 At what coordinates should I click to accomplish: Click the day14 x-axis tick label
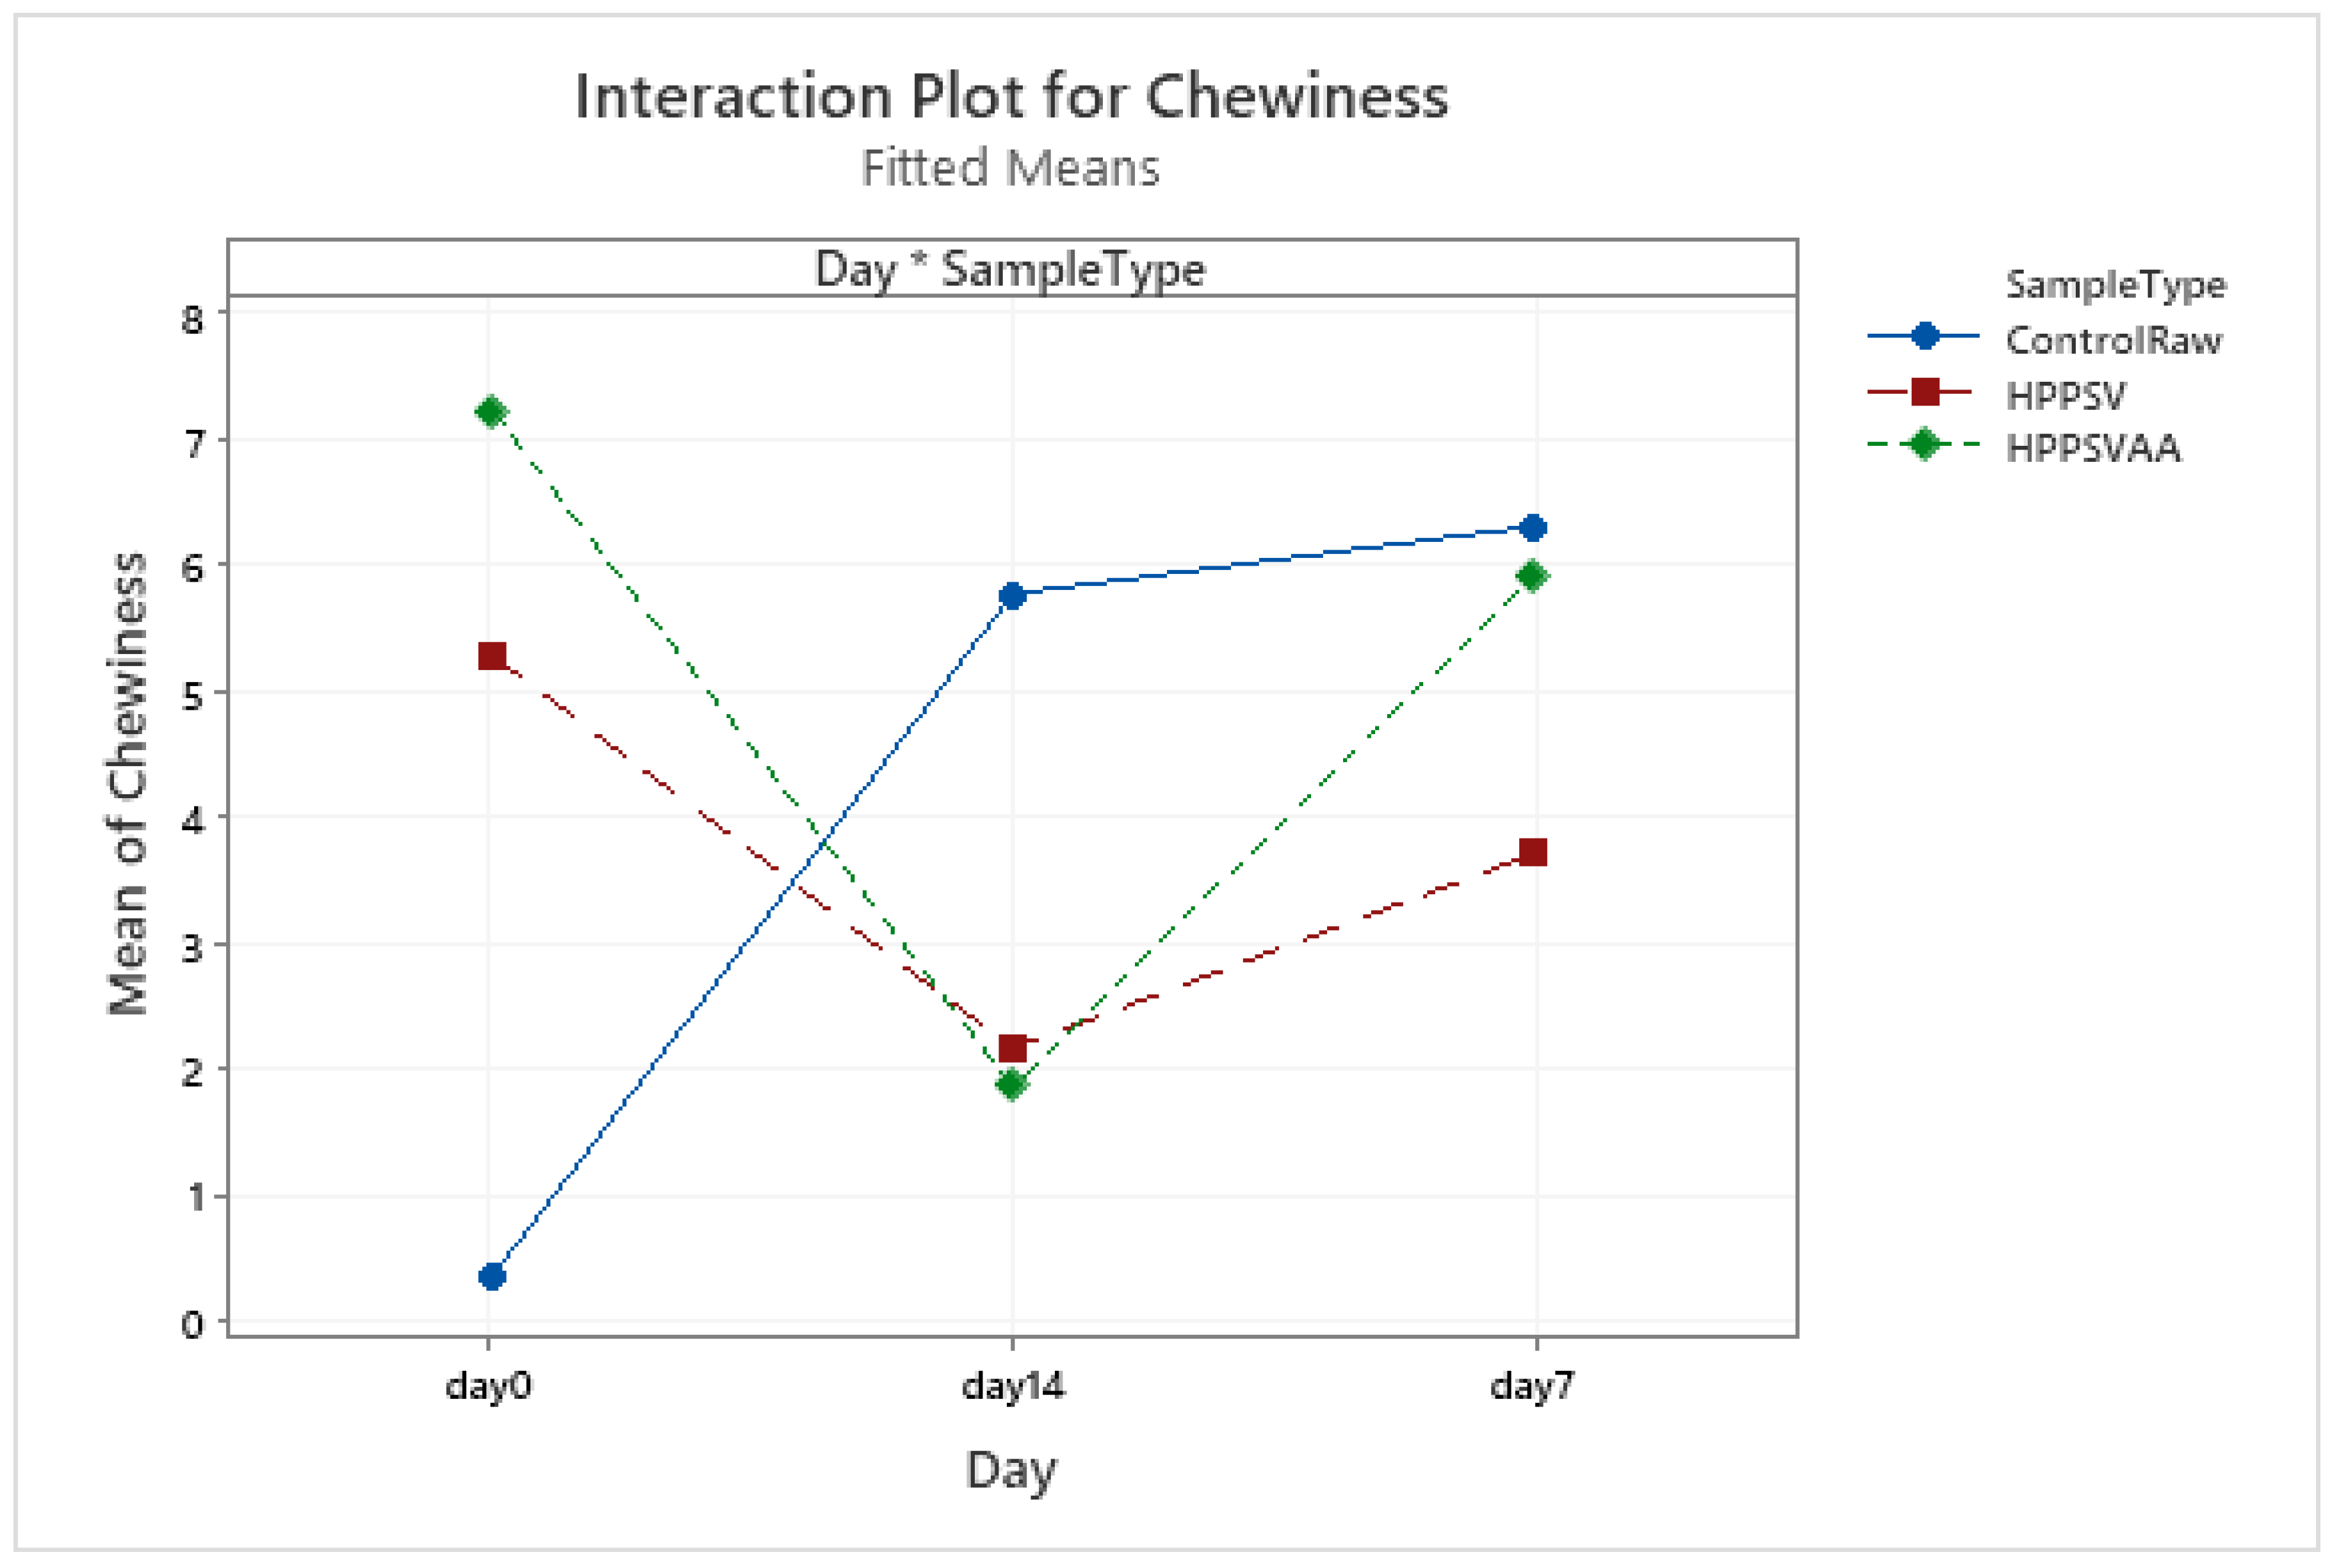click(x=1012, y=1386)
